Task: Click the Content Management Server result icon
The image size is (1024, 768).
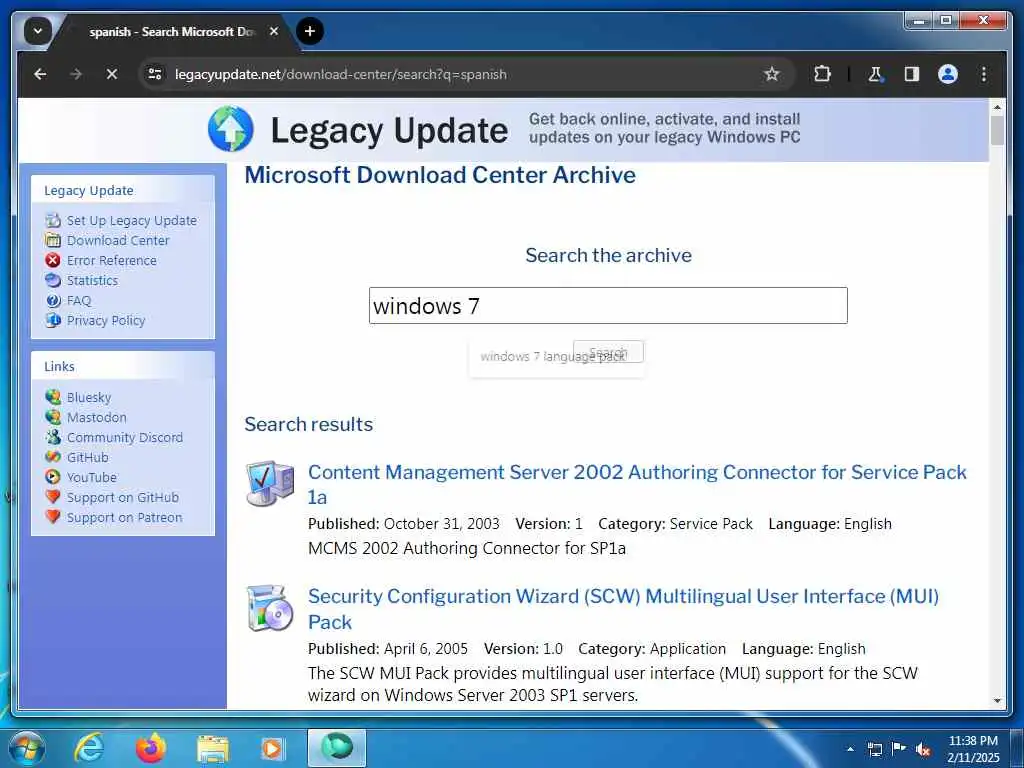Action: pyautogui.click(x=270, y=483)
